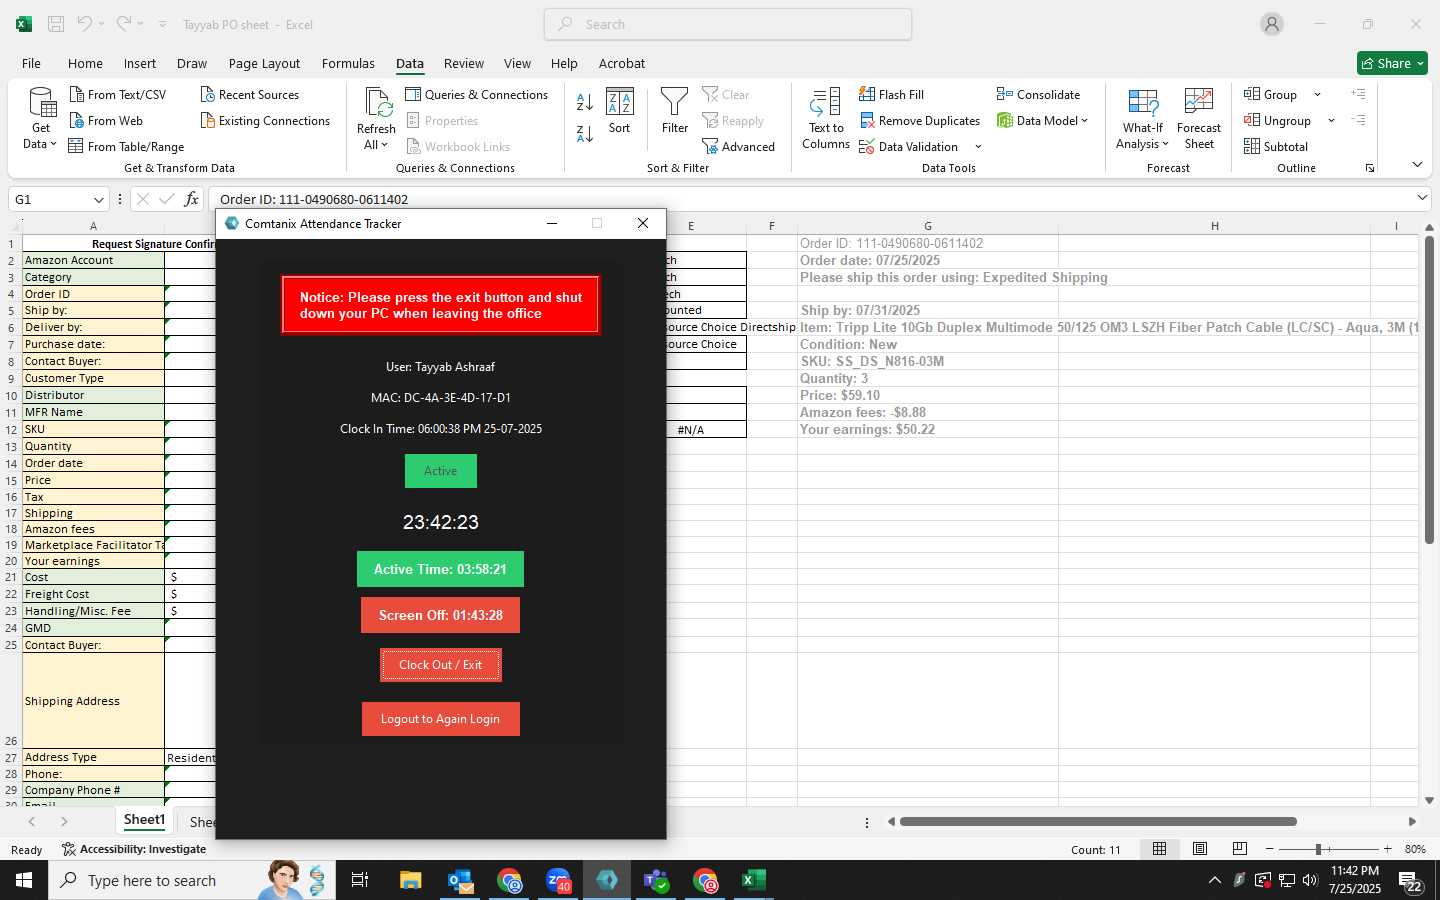Click Screen Off timer button
This screenshot has width=1440, height=900.
tap(440, 615)
